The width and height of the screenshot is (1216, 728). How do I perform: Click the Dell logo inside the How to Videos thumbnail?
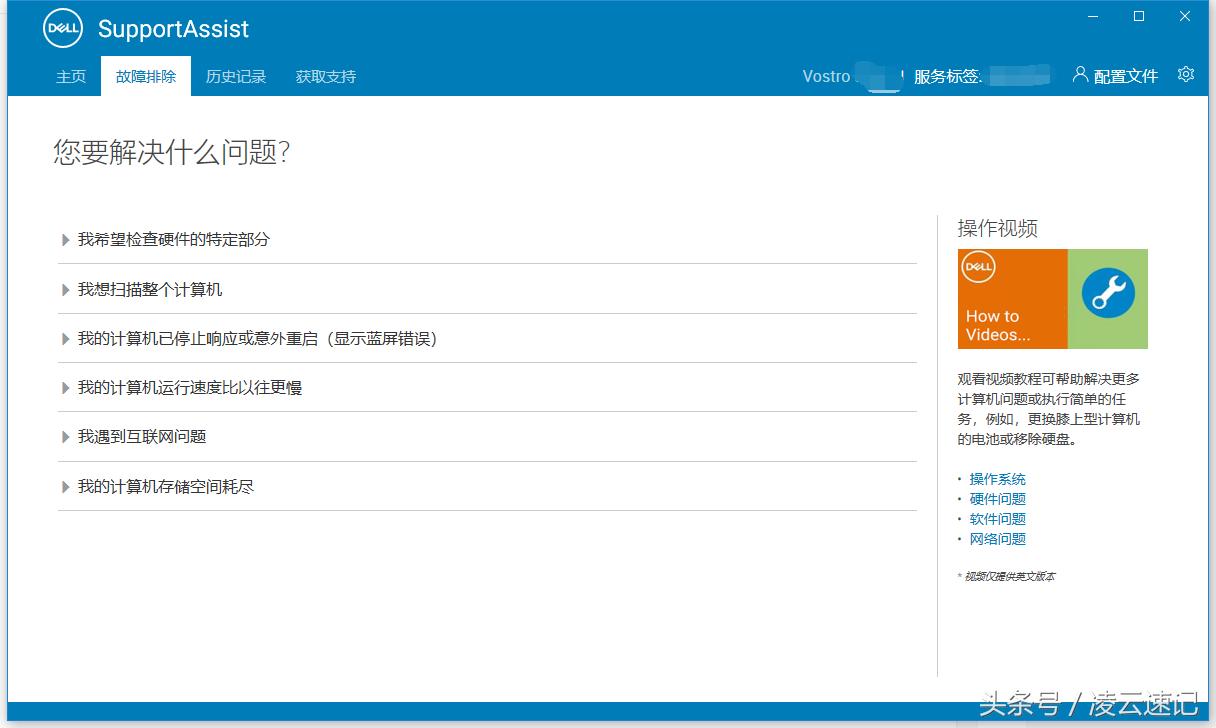tap(977, 267)
